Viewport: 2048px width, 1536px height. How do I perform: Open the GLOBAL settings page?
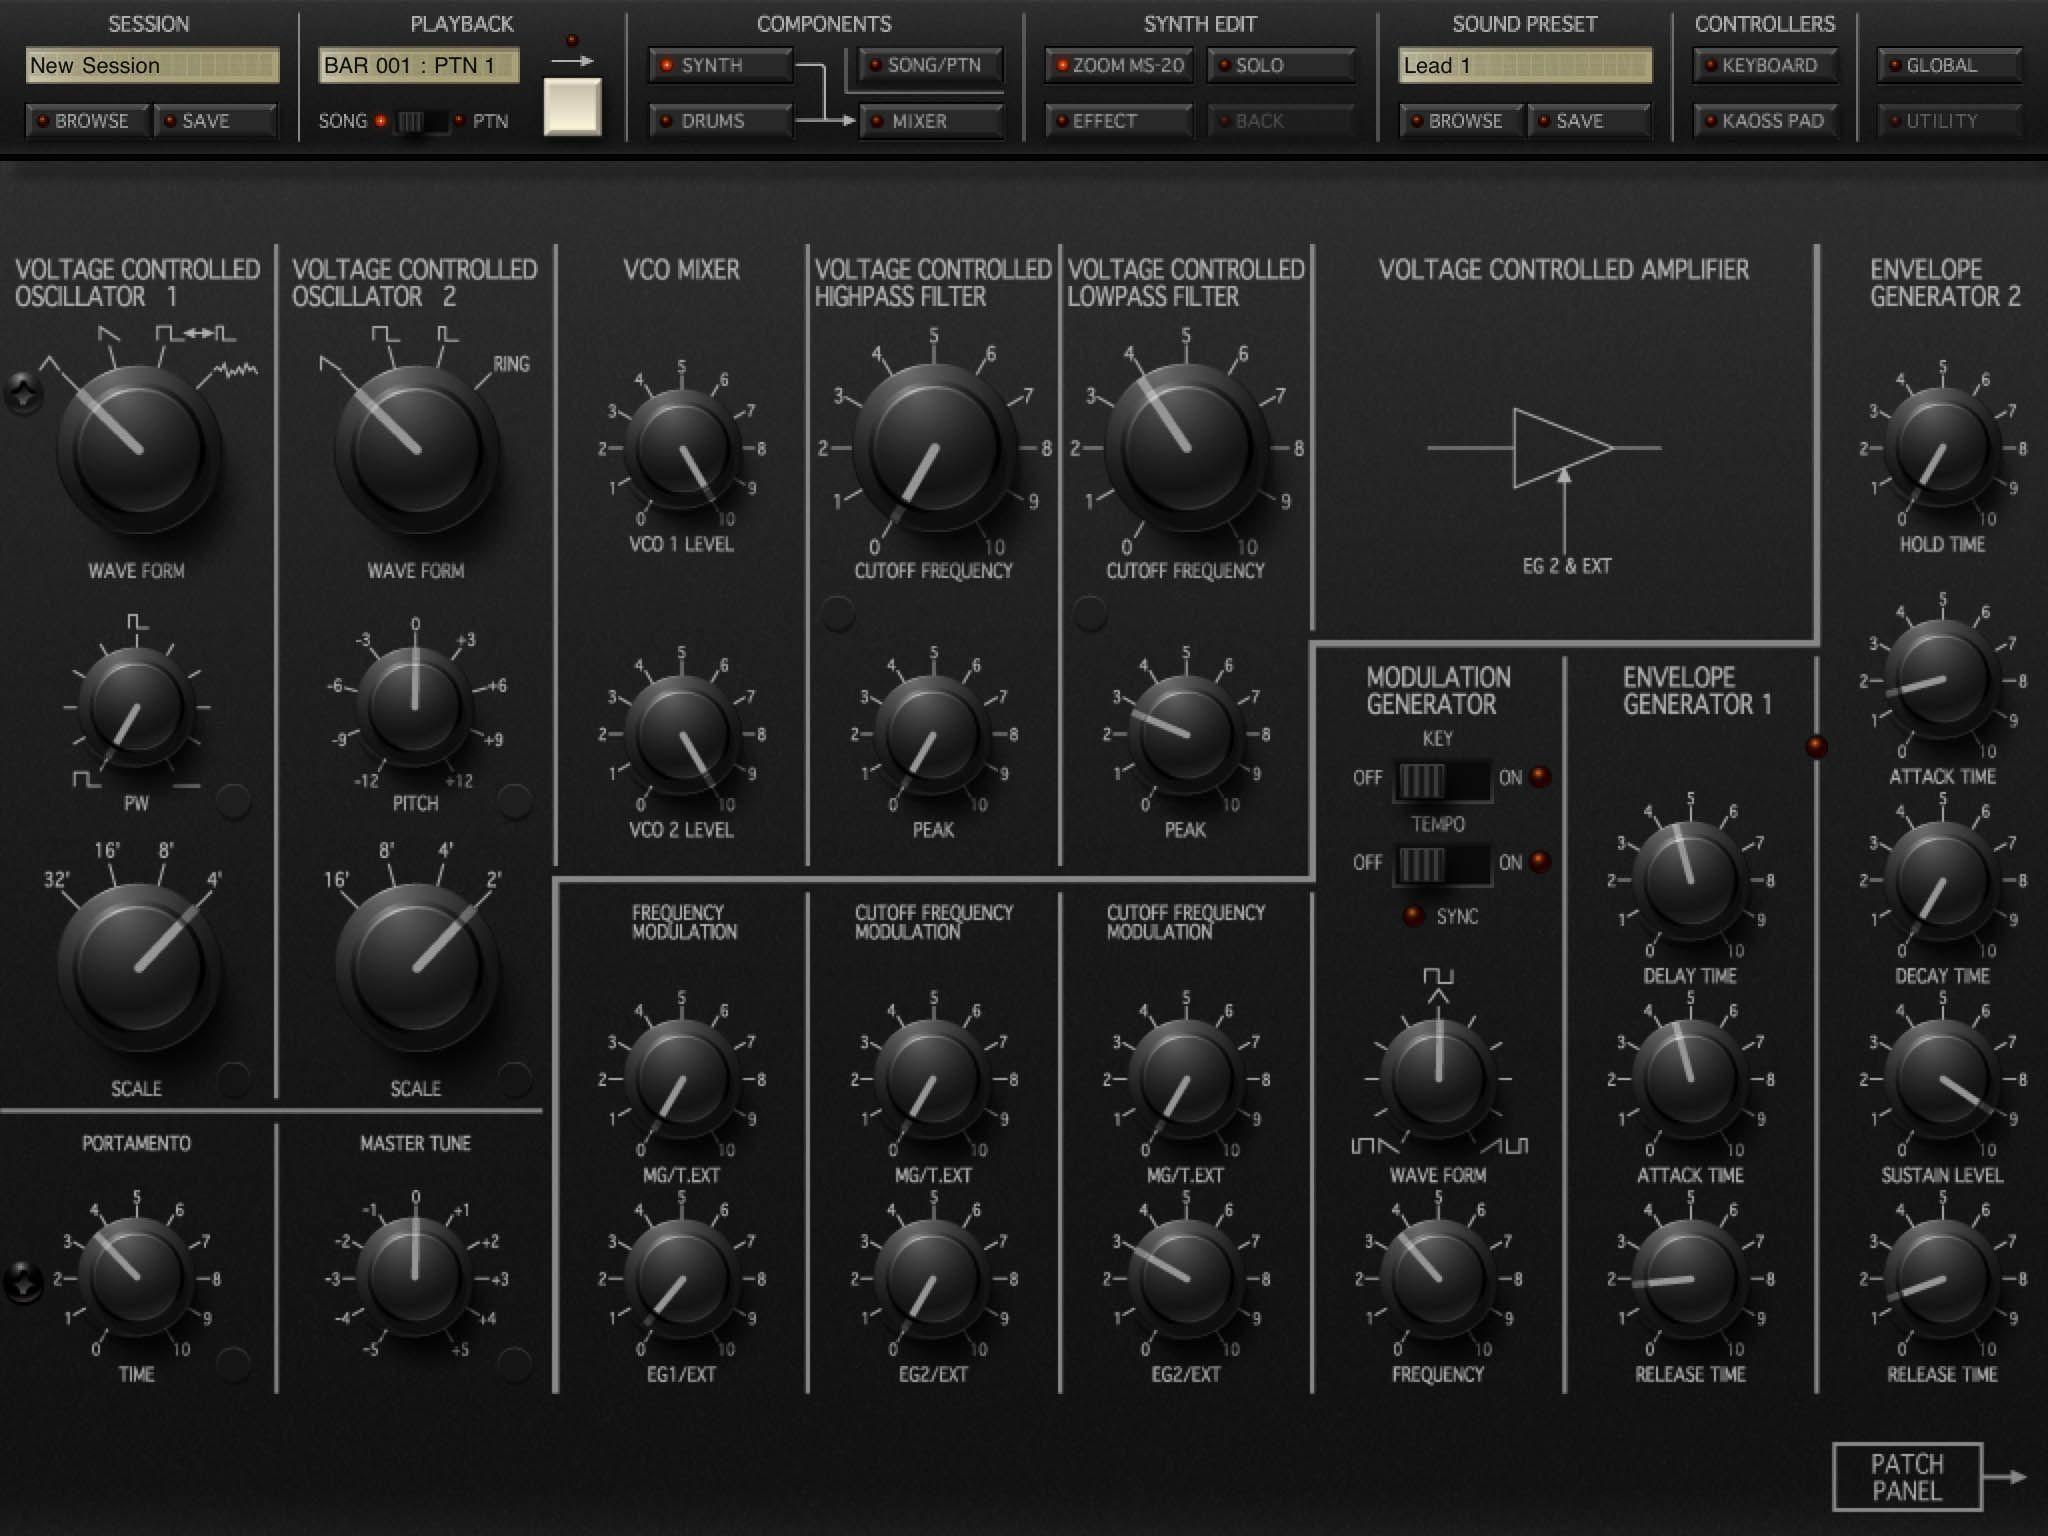[1948, 66]
